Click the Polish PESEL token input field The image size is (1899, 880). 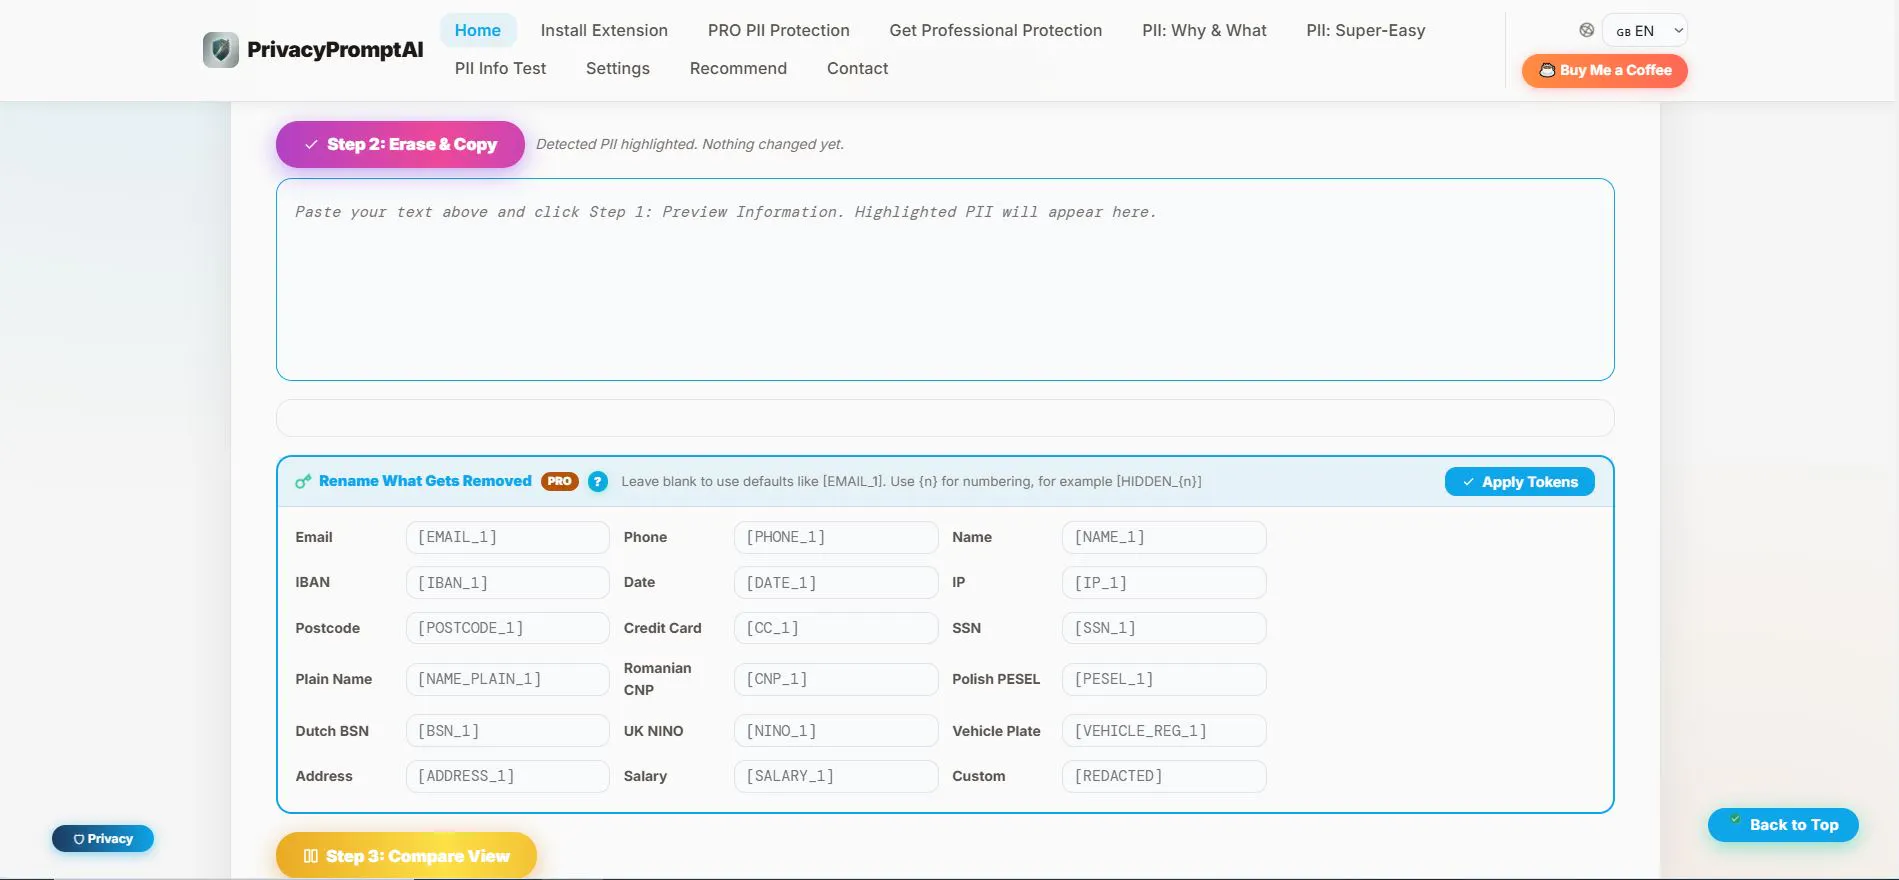coord(1164,679)
